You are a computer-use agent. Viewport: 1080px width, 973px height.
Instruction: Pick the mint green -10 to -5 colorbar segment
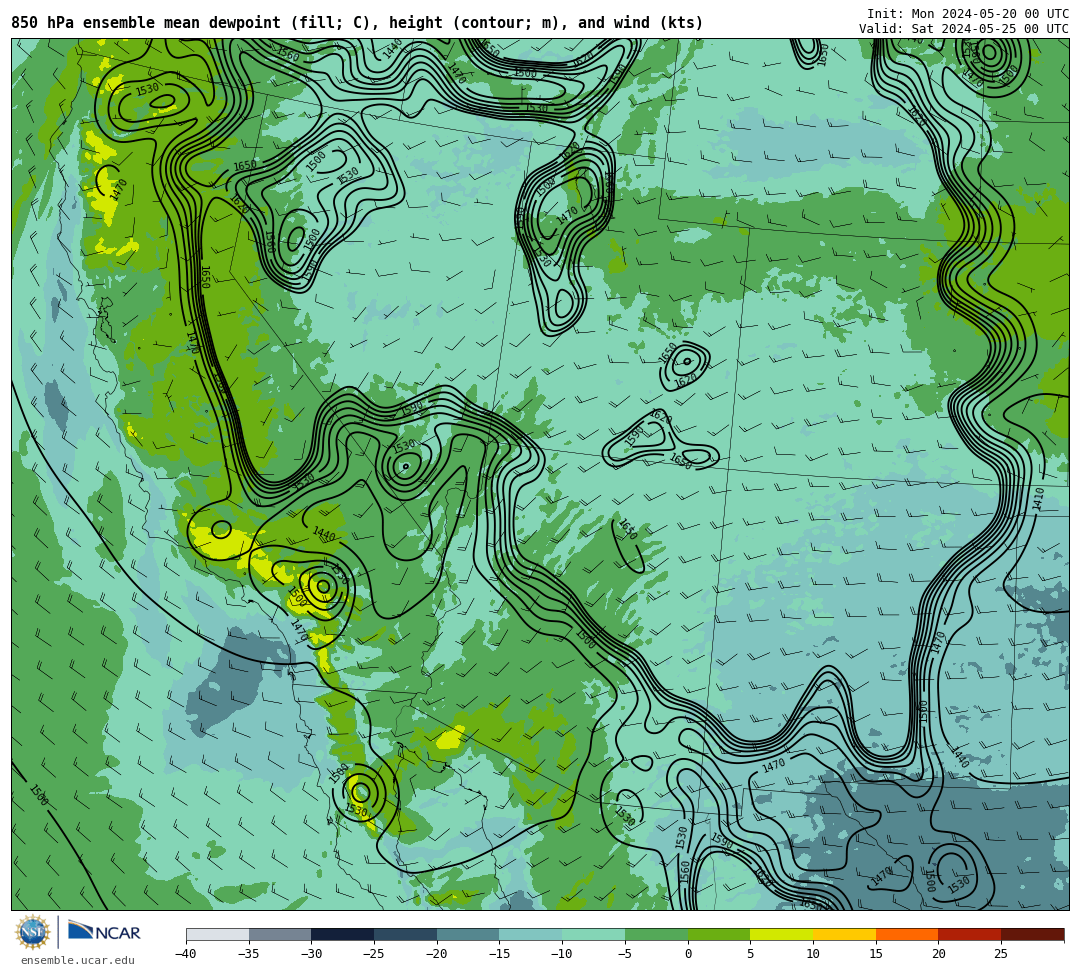tap(594, 934)
